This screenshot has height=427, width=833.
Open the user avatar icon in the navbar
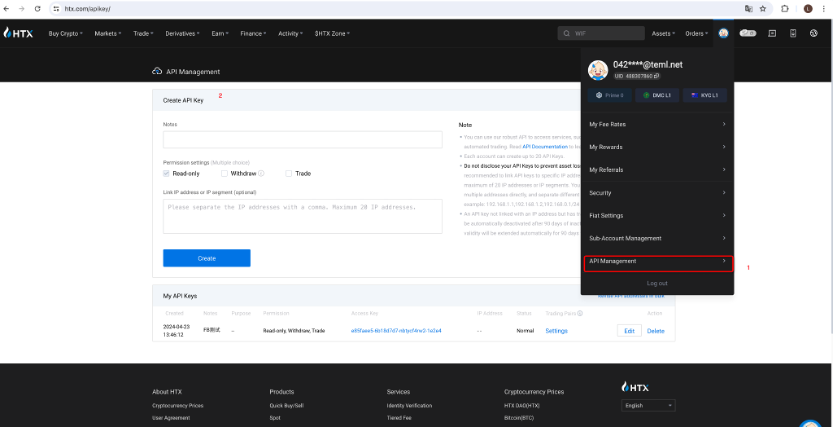(x=723, y=33)
